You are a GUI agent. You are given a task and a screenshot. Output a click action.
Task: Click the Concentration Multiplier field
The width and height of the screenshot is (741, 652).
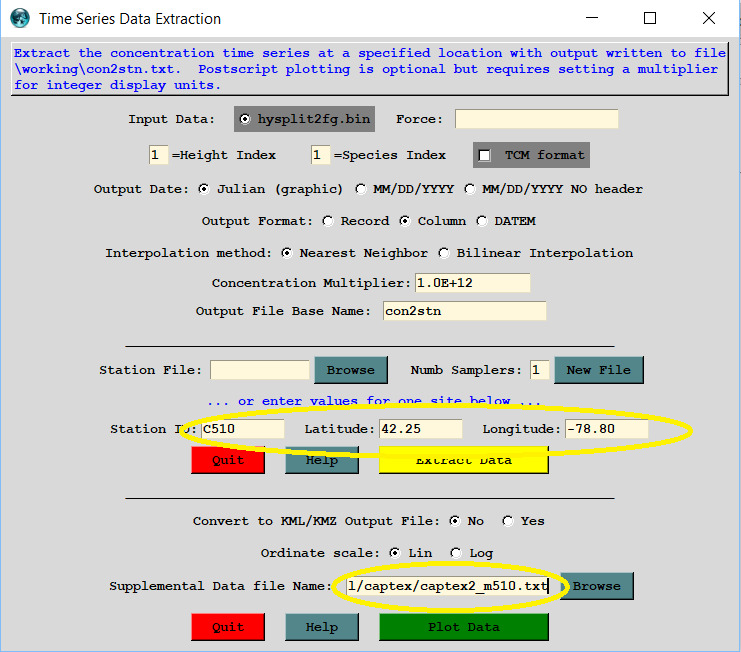pos(472,283)
